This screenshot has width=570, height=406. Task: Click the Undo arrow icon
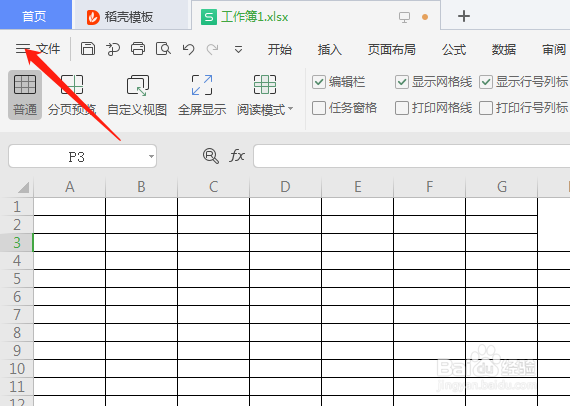pyautogui.click(x=188, y=49)
